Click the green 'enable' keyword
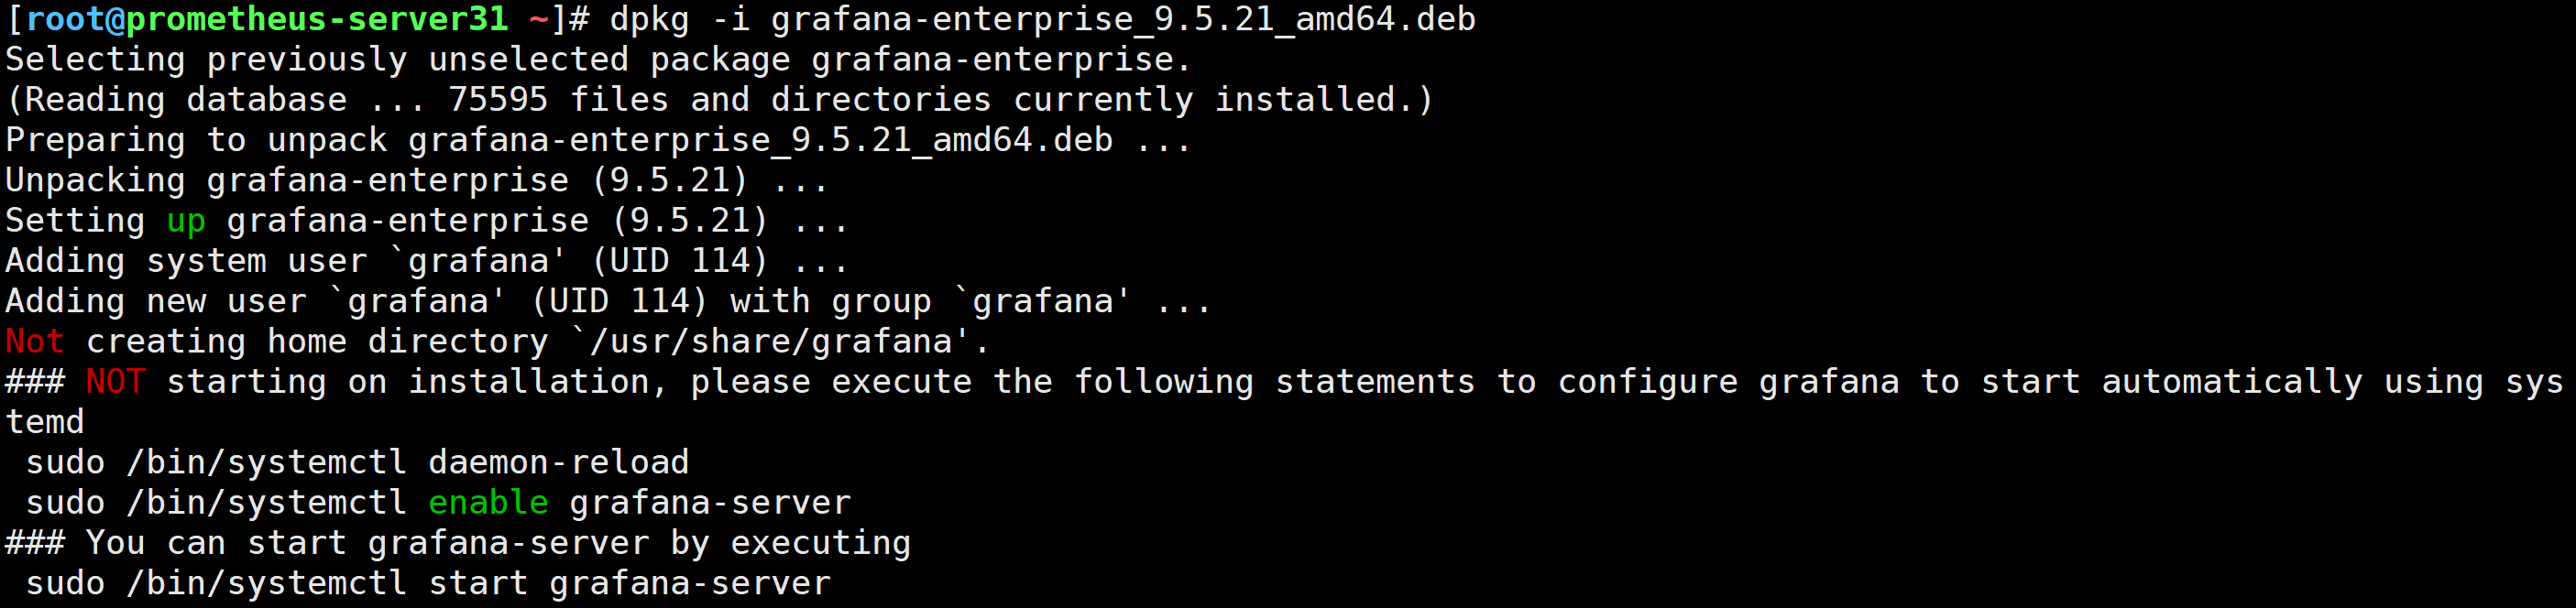2576x608 pixels. pos(488,502)
